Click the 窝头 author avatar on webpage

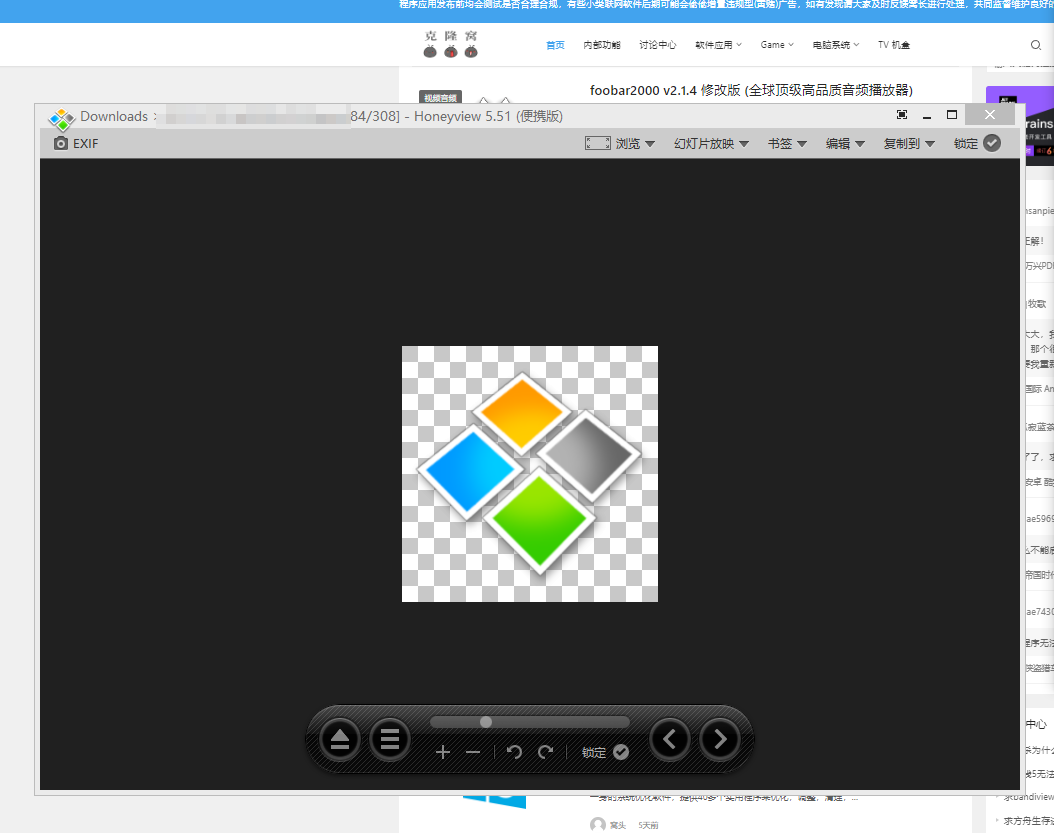point(598,824)
